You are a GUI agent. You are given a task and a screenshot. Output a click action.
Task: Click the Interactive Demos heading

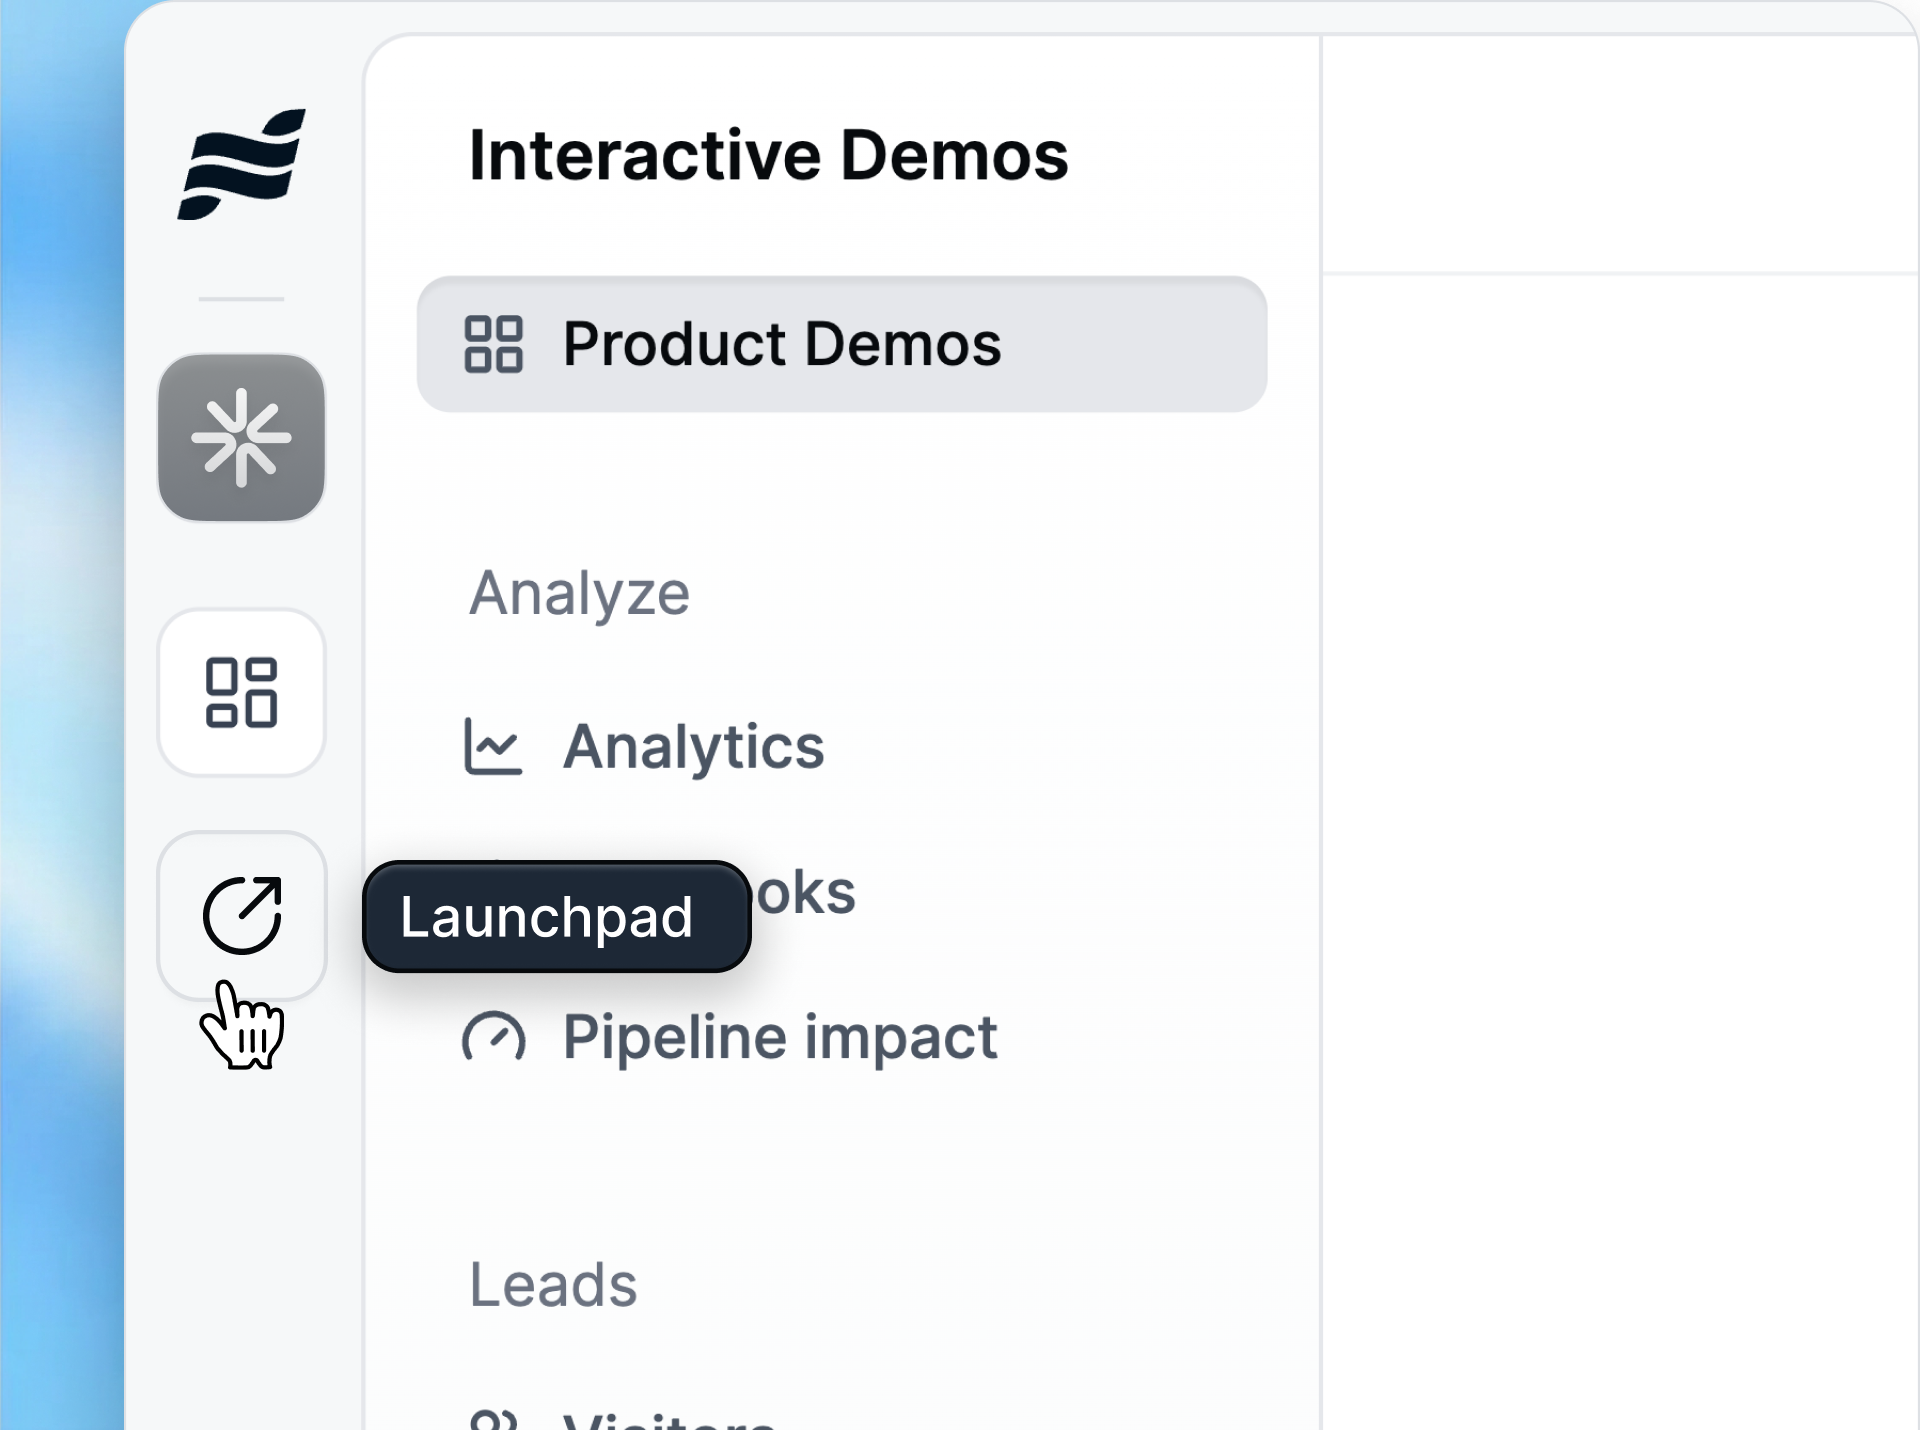[768, 155]
